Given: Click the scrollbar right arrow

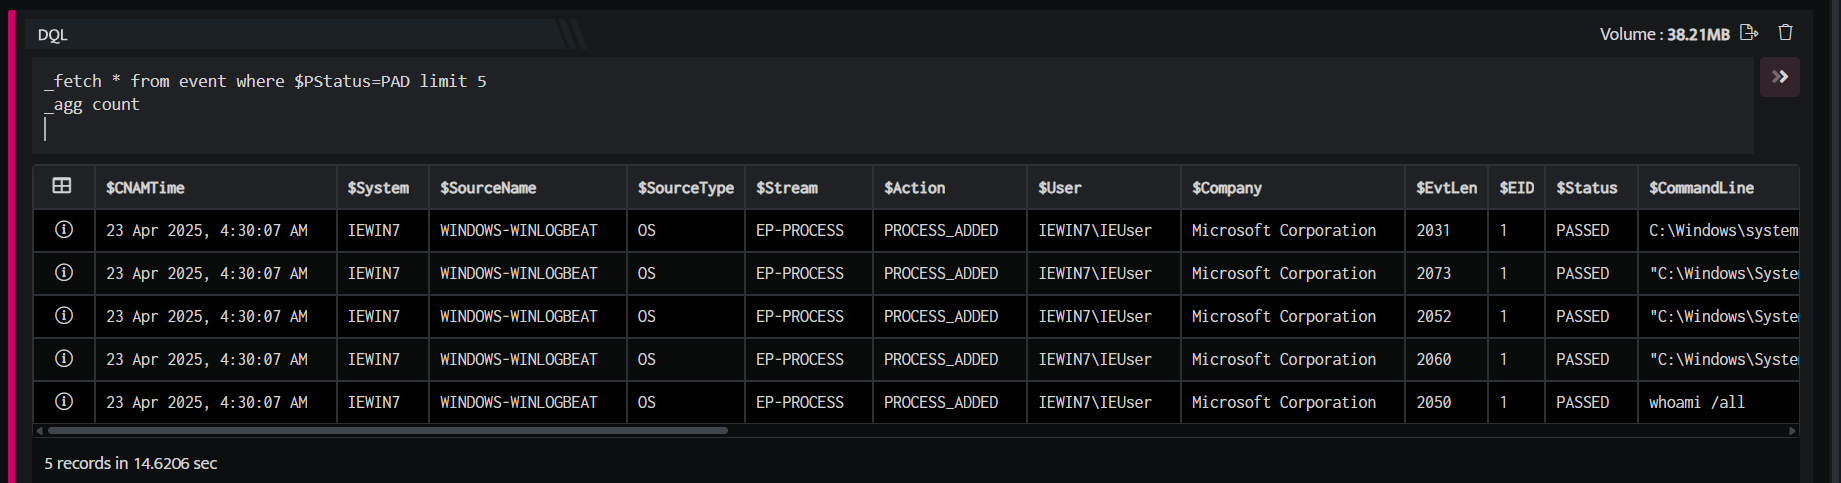Looking at the screenshot, I should click(1792, 431).
